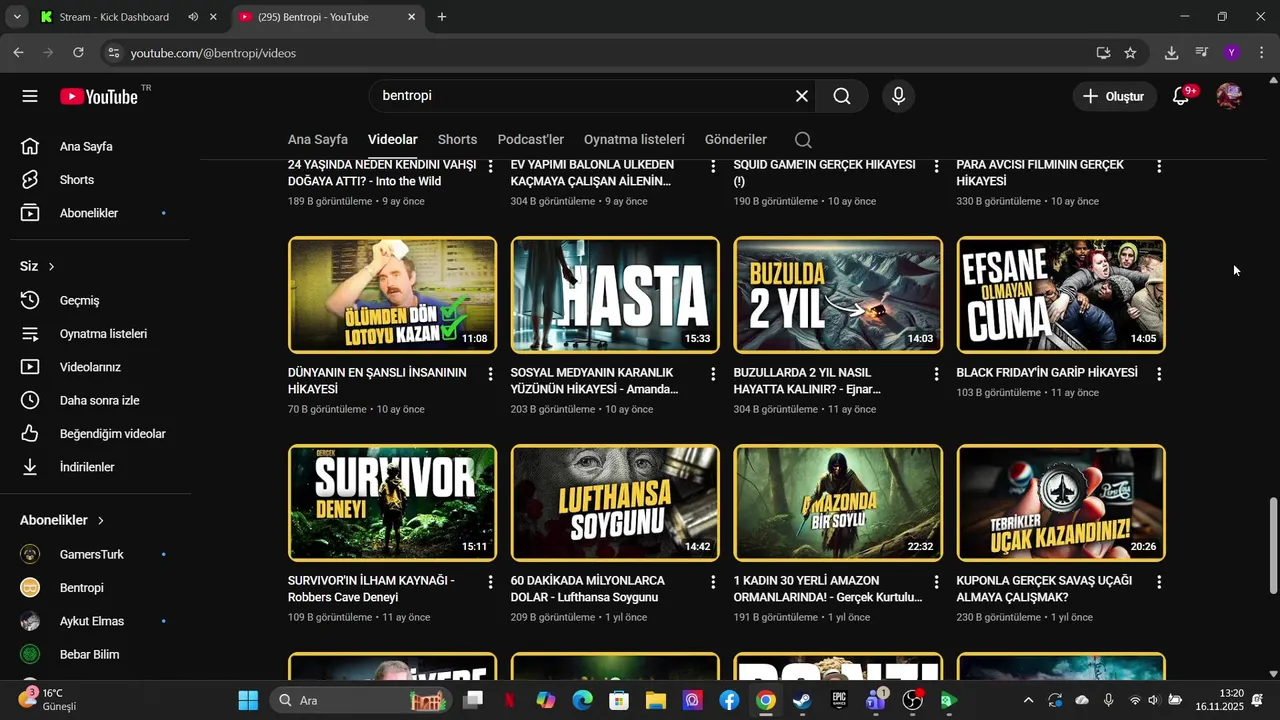Open options for Lufthansa Soygunu video

coord(713,582)
